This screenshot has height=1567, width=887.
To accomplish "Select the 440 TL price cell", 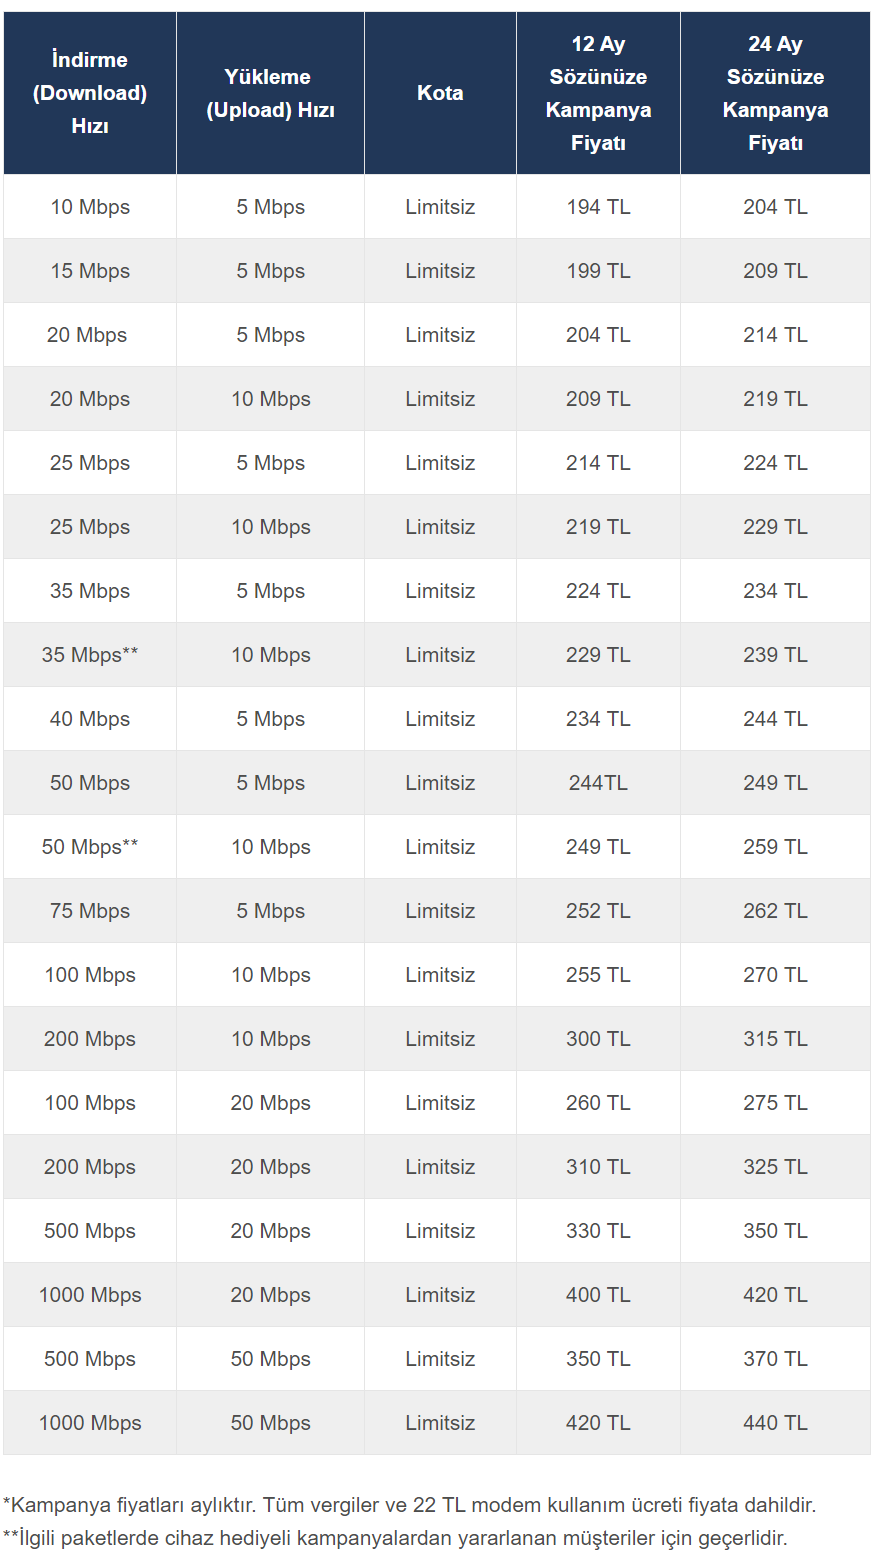I will click(x=775, y=1423).
